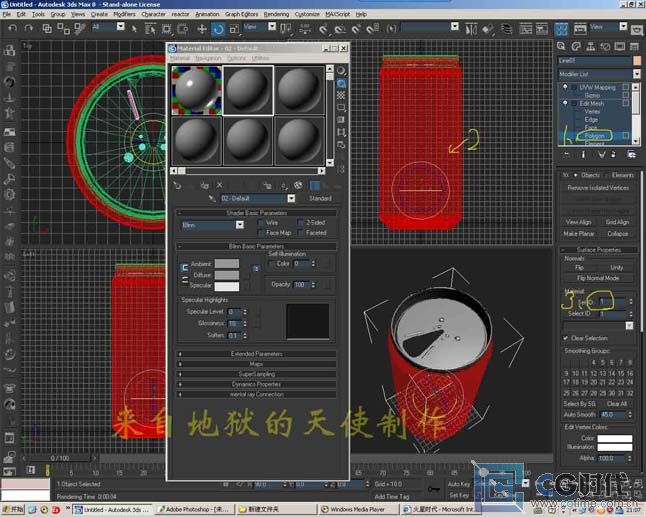This screenshot has width=646, height=517.
Task: Enable the Faceted checkbox
Action: (x=301, y=233)
